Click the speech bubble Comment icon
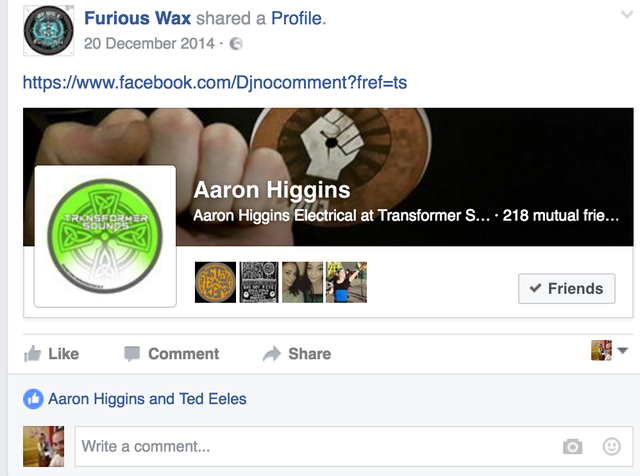 pos(132,354)
